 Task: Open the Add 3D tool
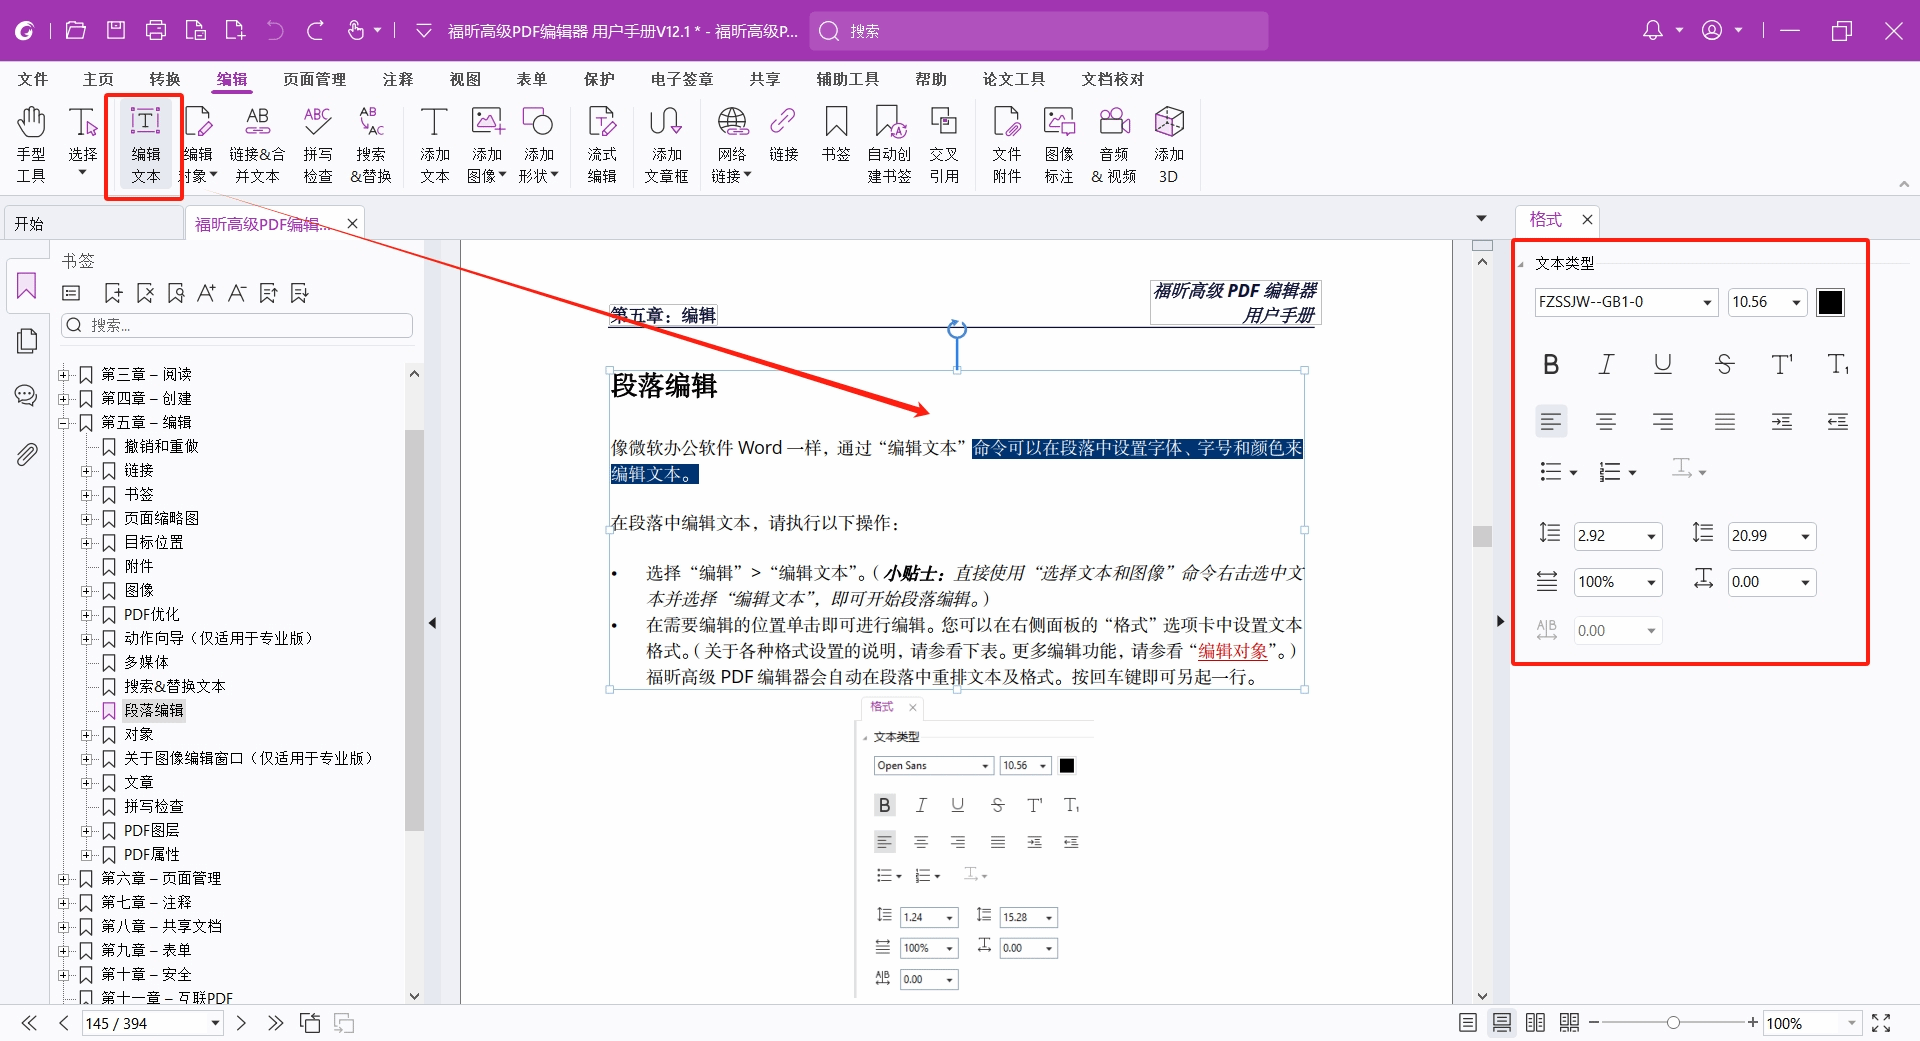coord(1168,145)
